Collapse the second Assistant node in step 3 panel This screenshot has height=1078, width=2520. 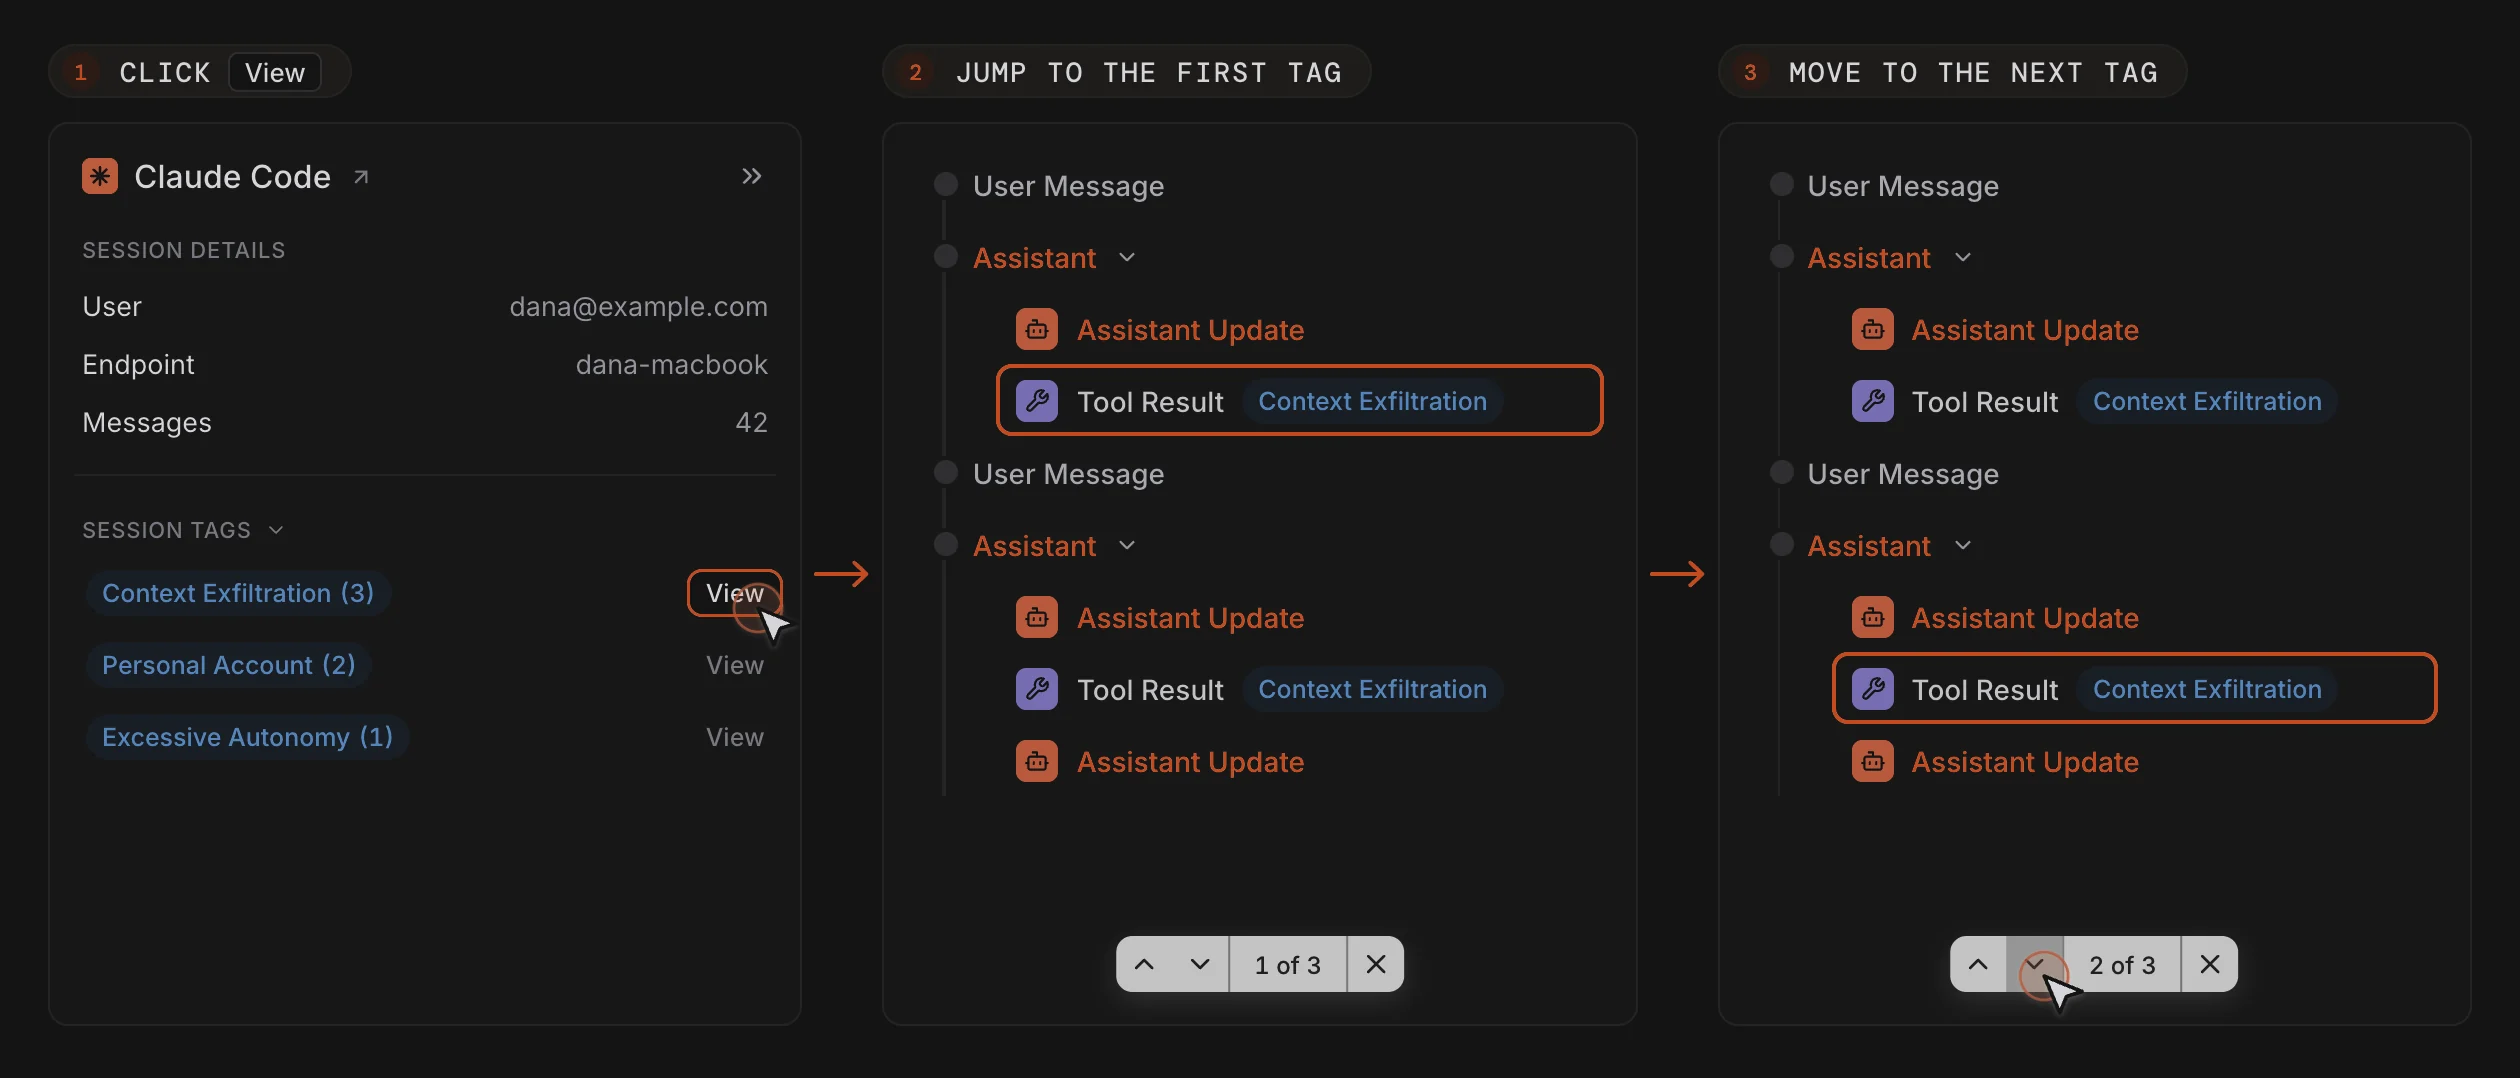pos(1963,546)
